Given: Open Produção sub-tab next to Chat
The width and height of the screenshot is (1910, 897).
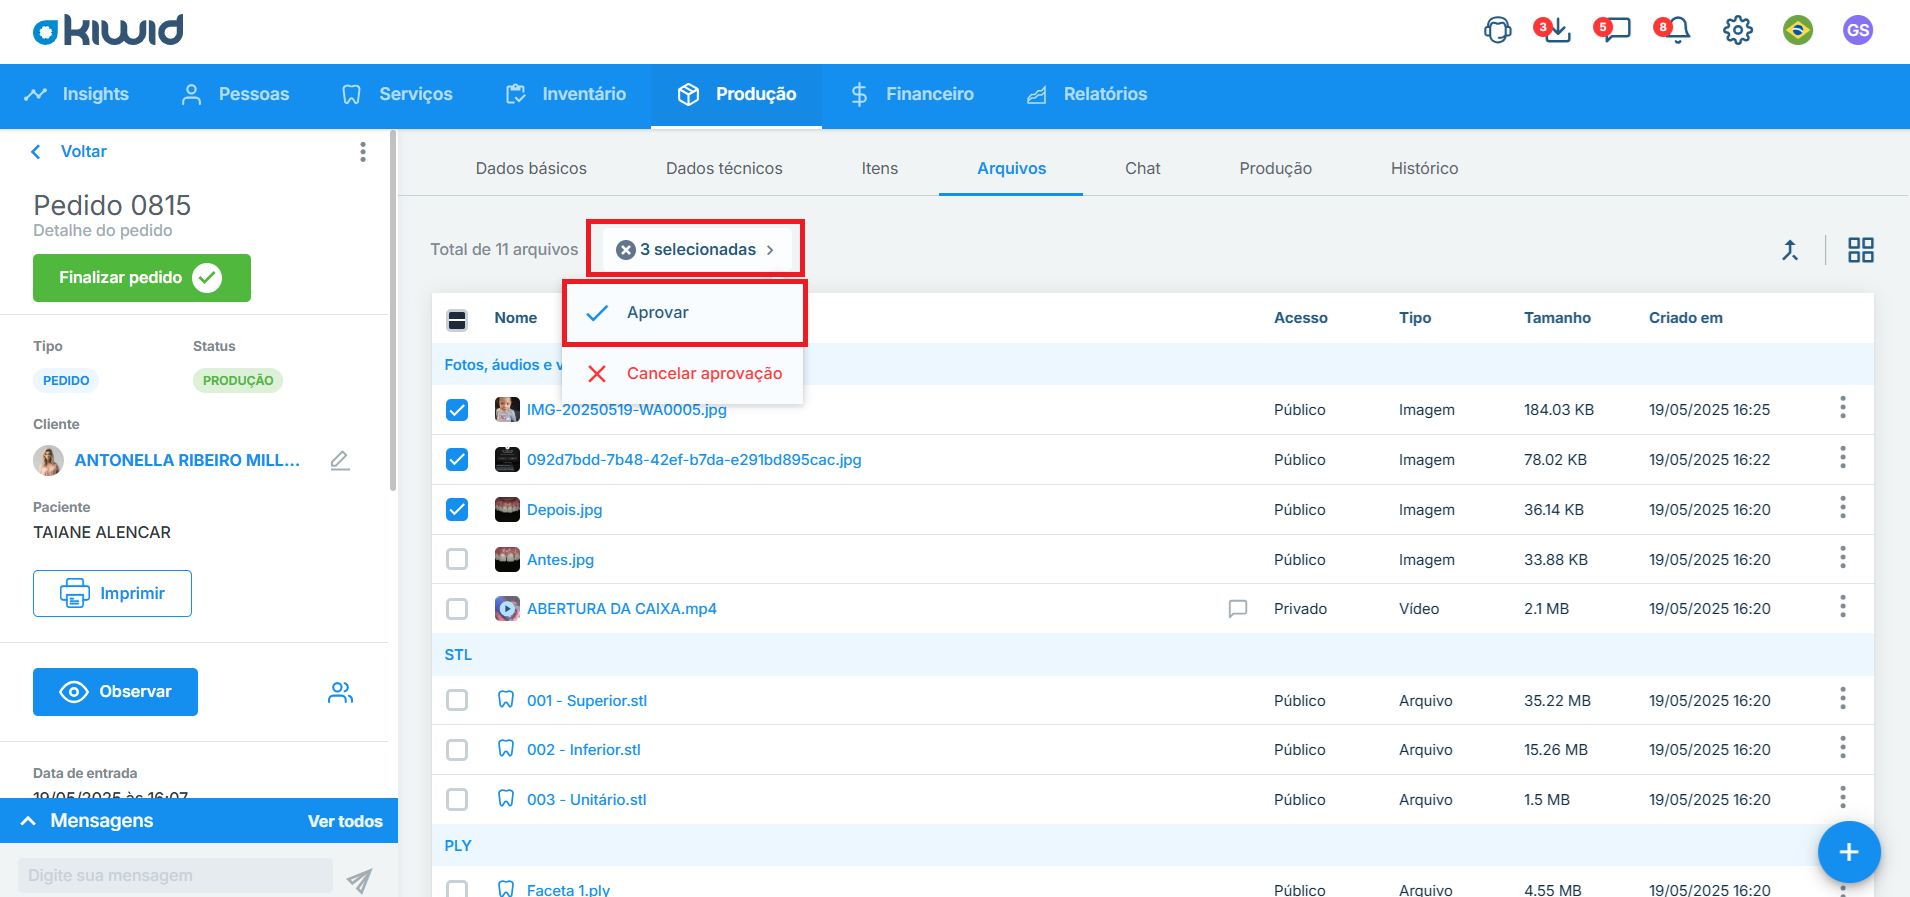Looking at the screenshot, I should (x=1275, y=168).
